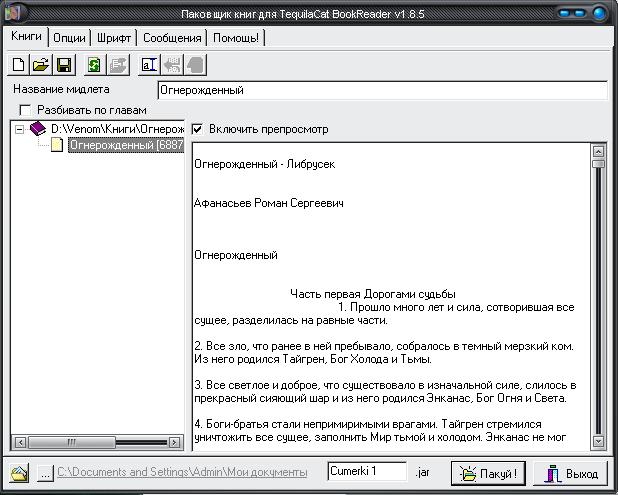This screenshot has width=618, height=495.
Task: Click the green refresh icon
Action: point(94,65)
